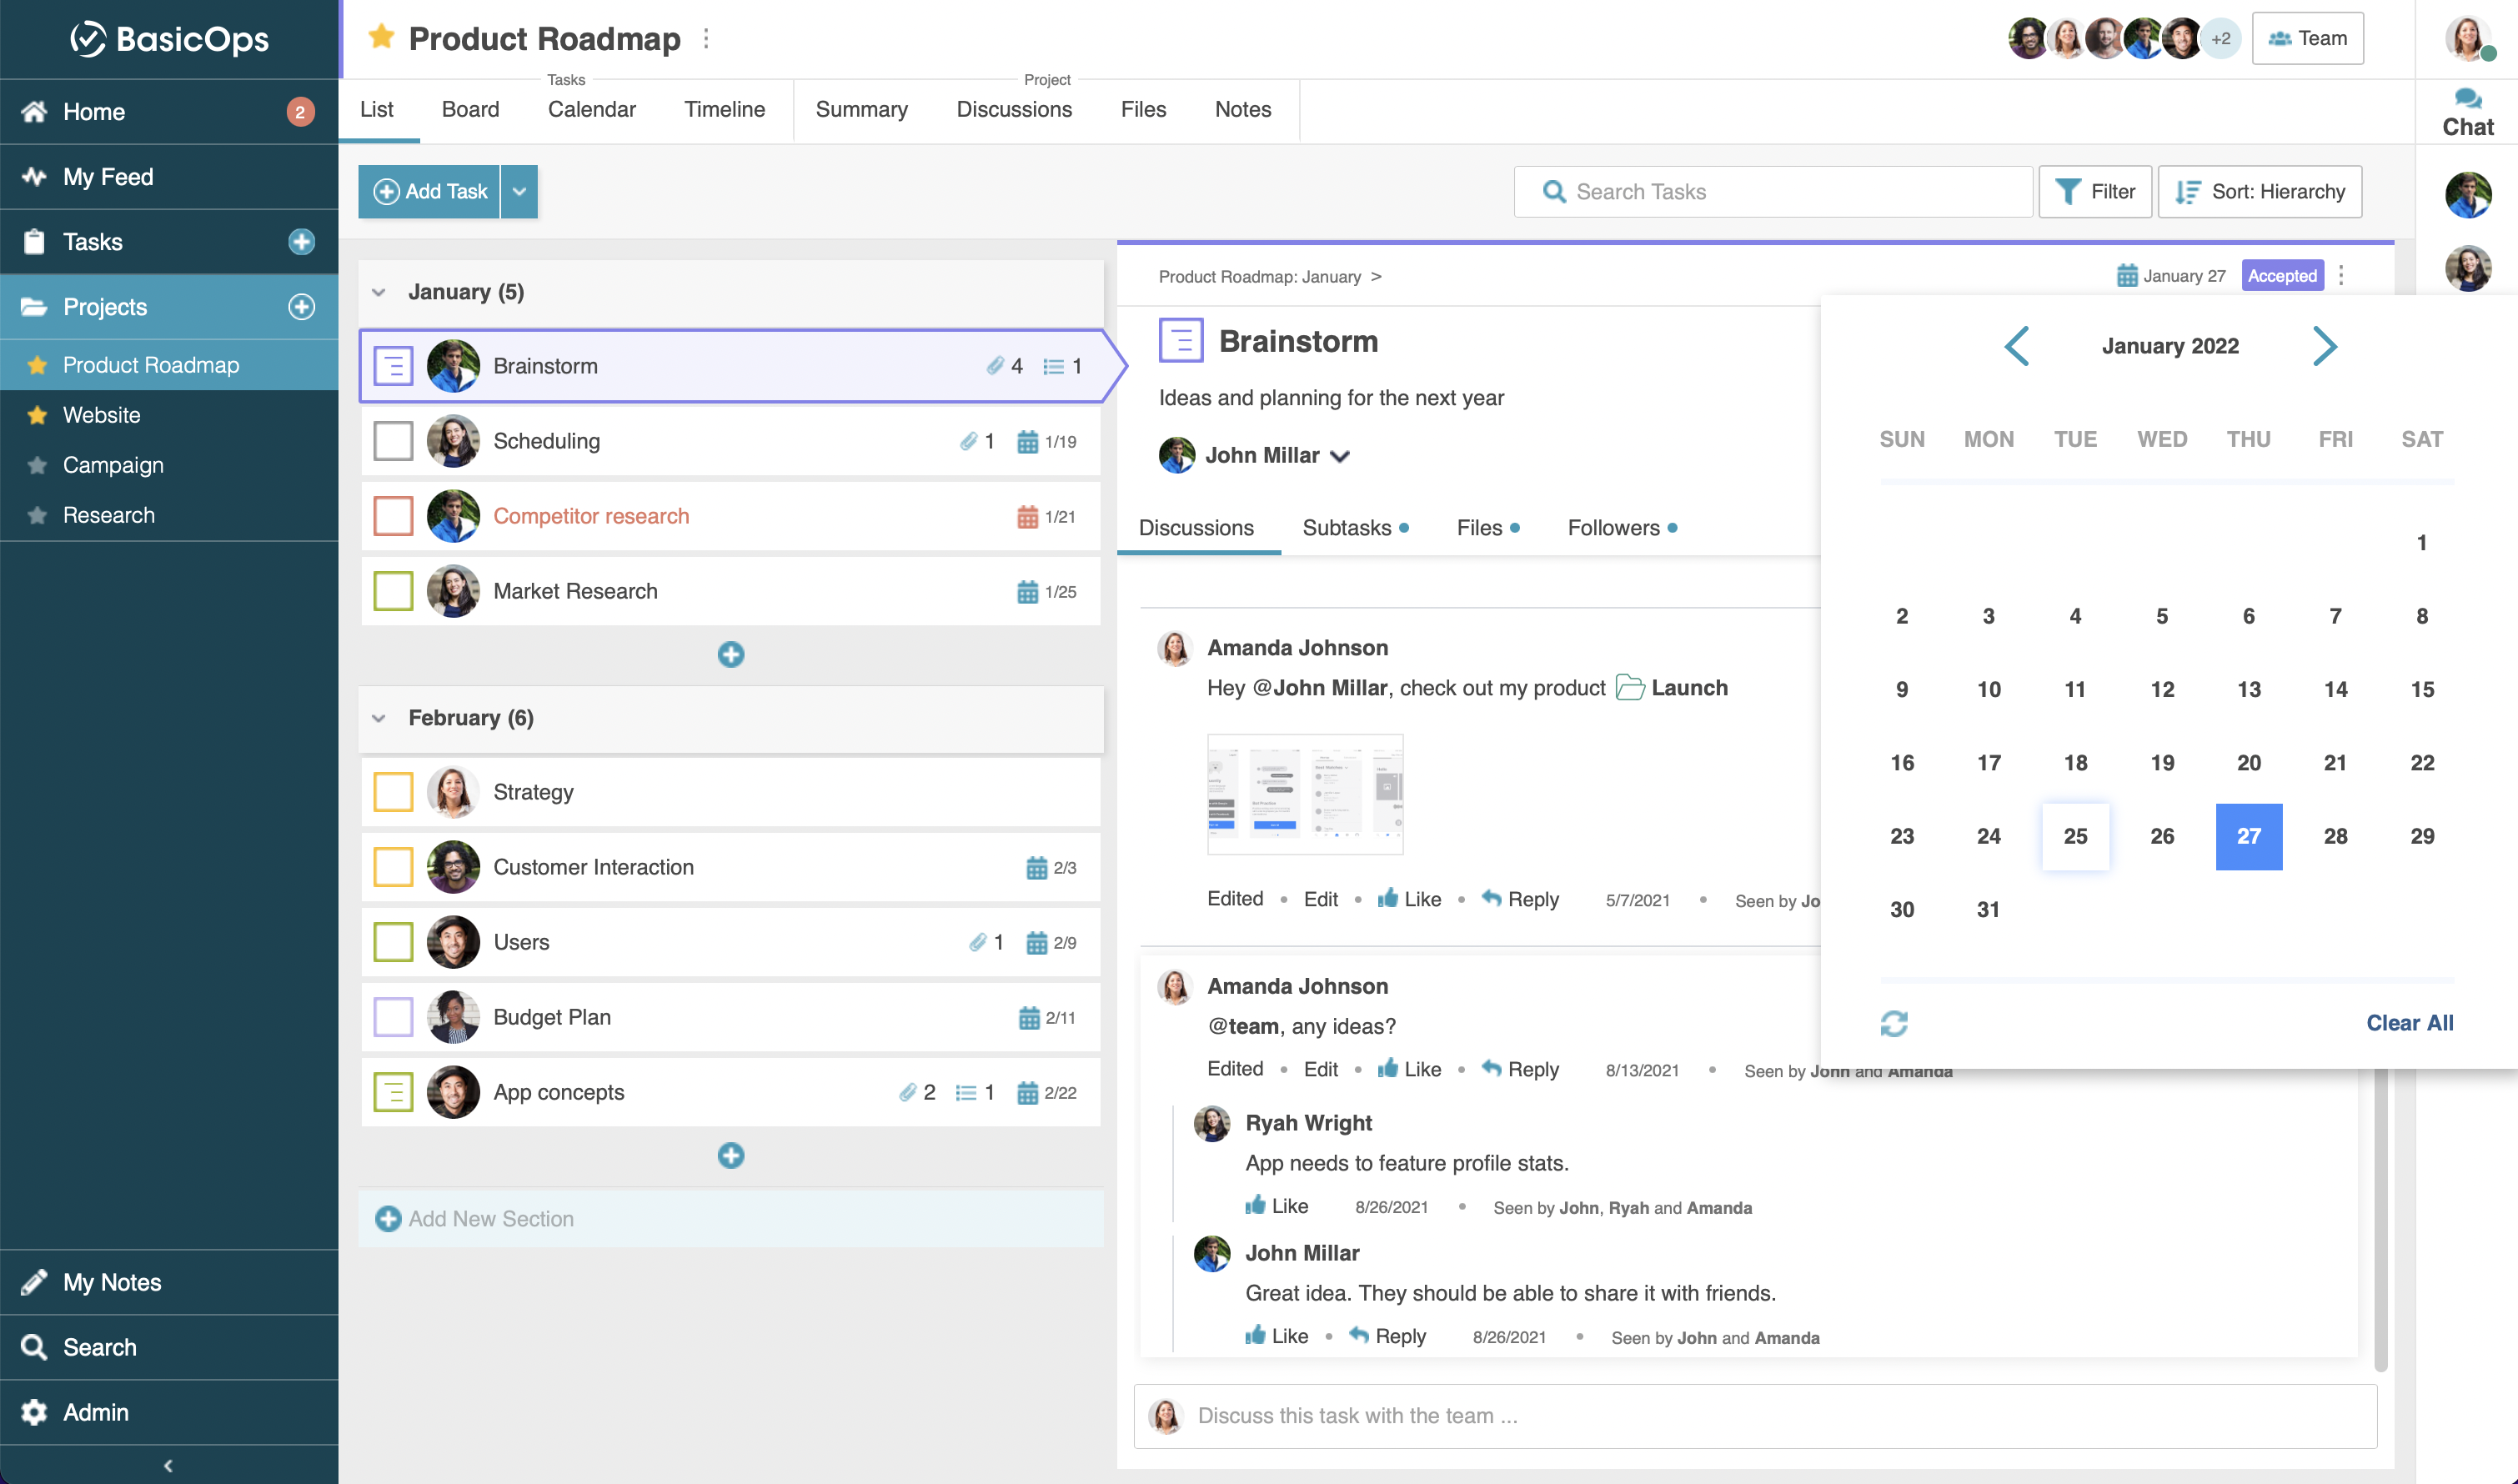Image resolution: width=2518 pixels, height=1484 pixels.
Task: Check the Budget Plan task checkbox
Action: pyautogui.click(x=393, y=1016)
